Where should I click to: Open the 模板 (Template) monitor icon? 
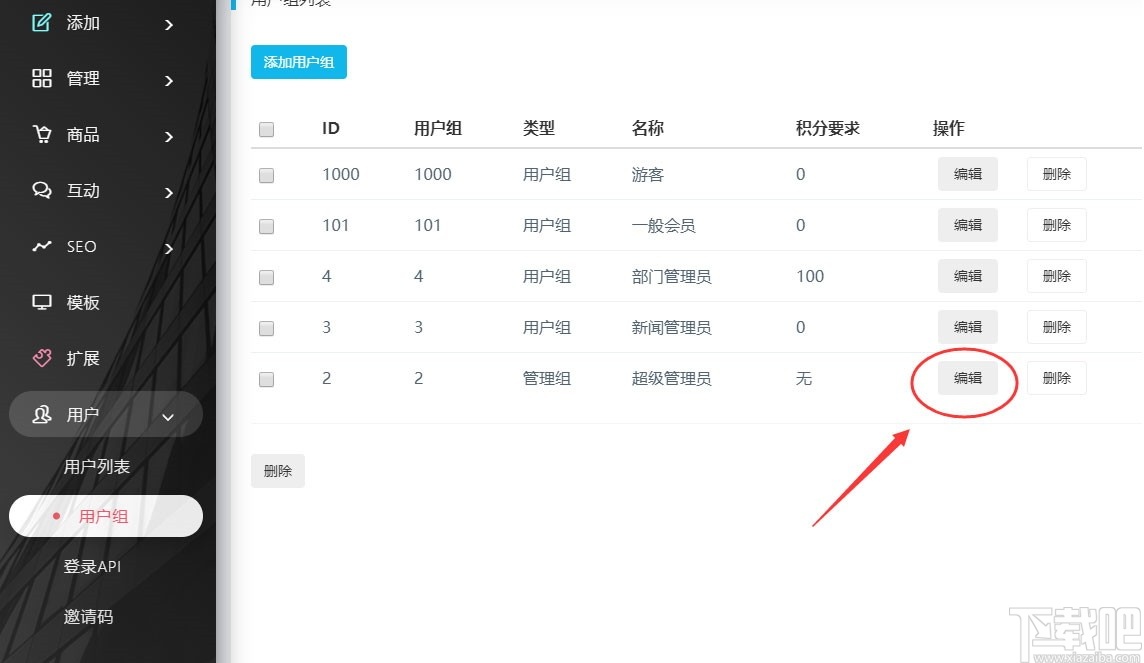click(41, 302)
